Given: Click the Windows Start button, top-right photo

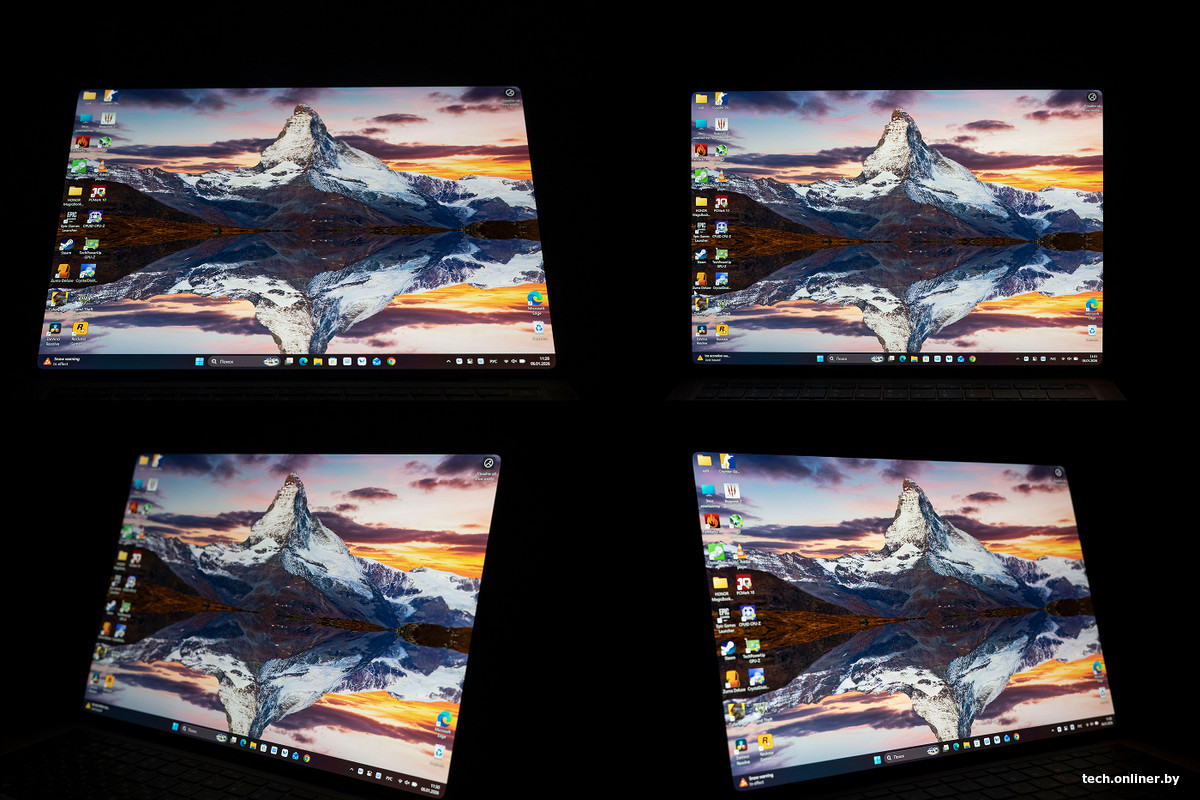Looking at the screenshot, I should 820,358.
